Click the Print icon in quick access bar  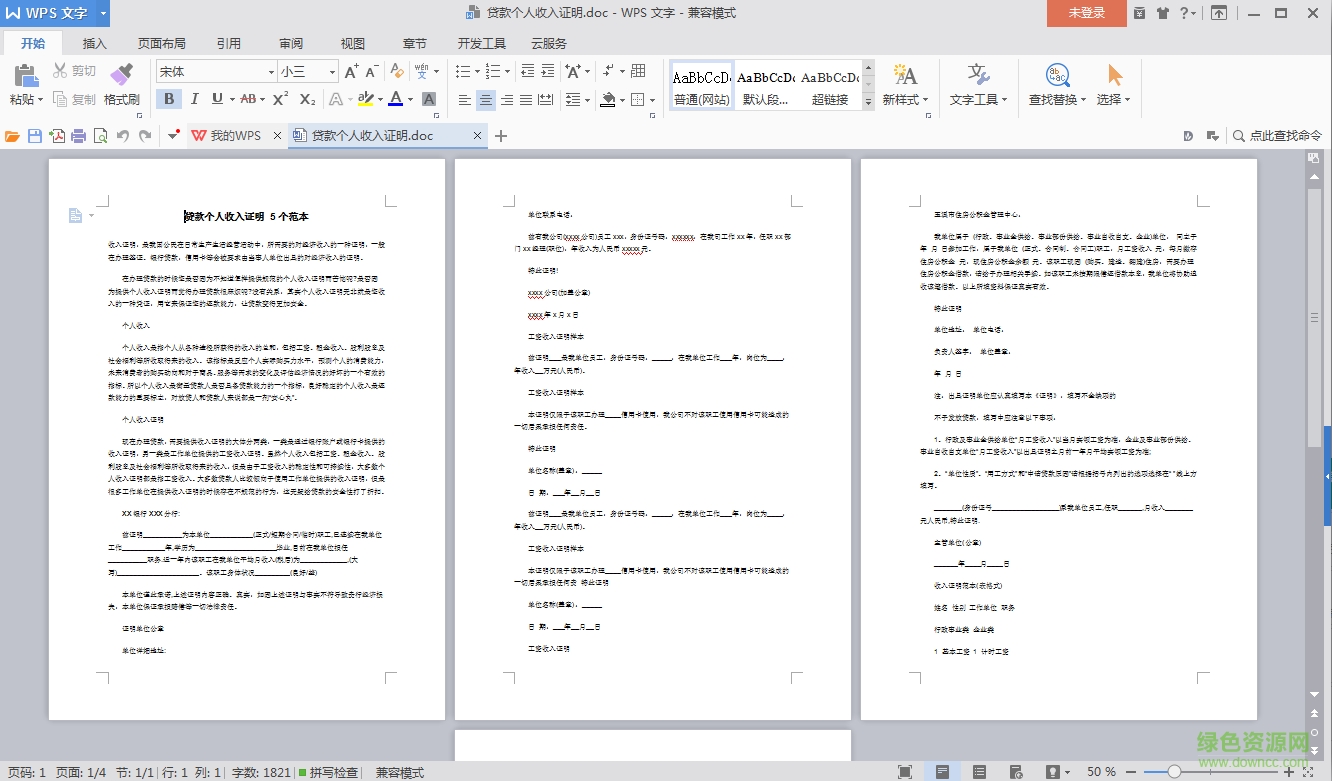pyautogui.click(x=79, y=136)
